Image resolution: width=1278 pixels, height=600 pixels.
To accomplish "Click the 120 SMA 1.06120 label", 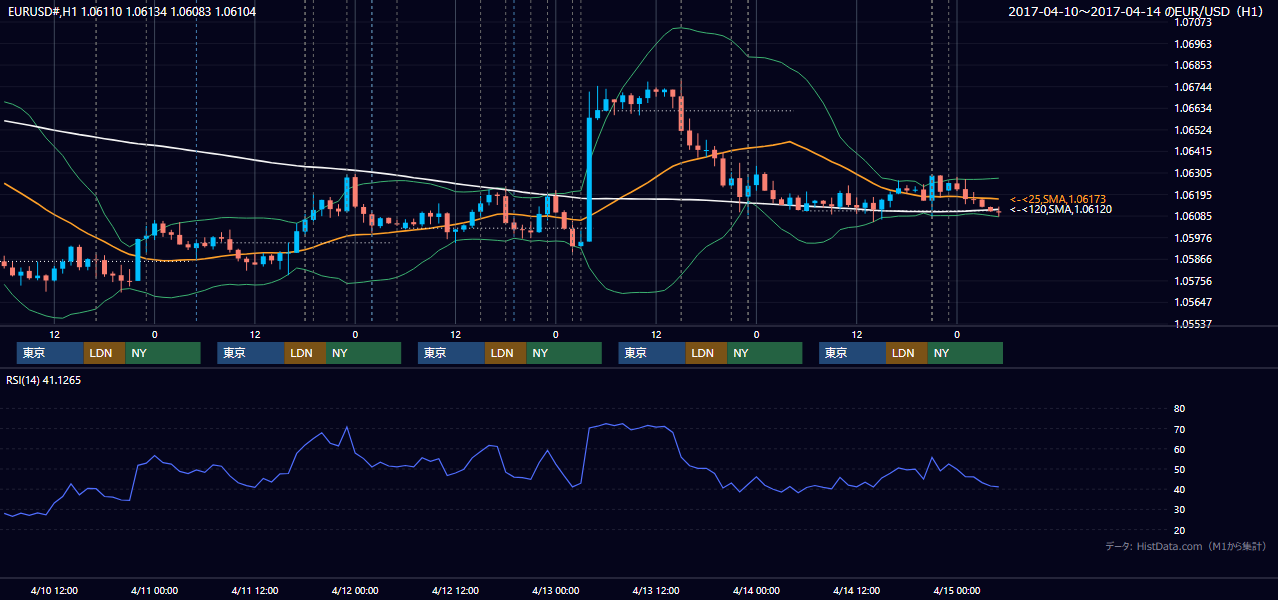I will pos(1061,209).
